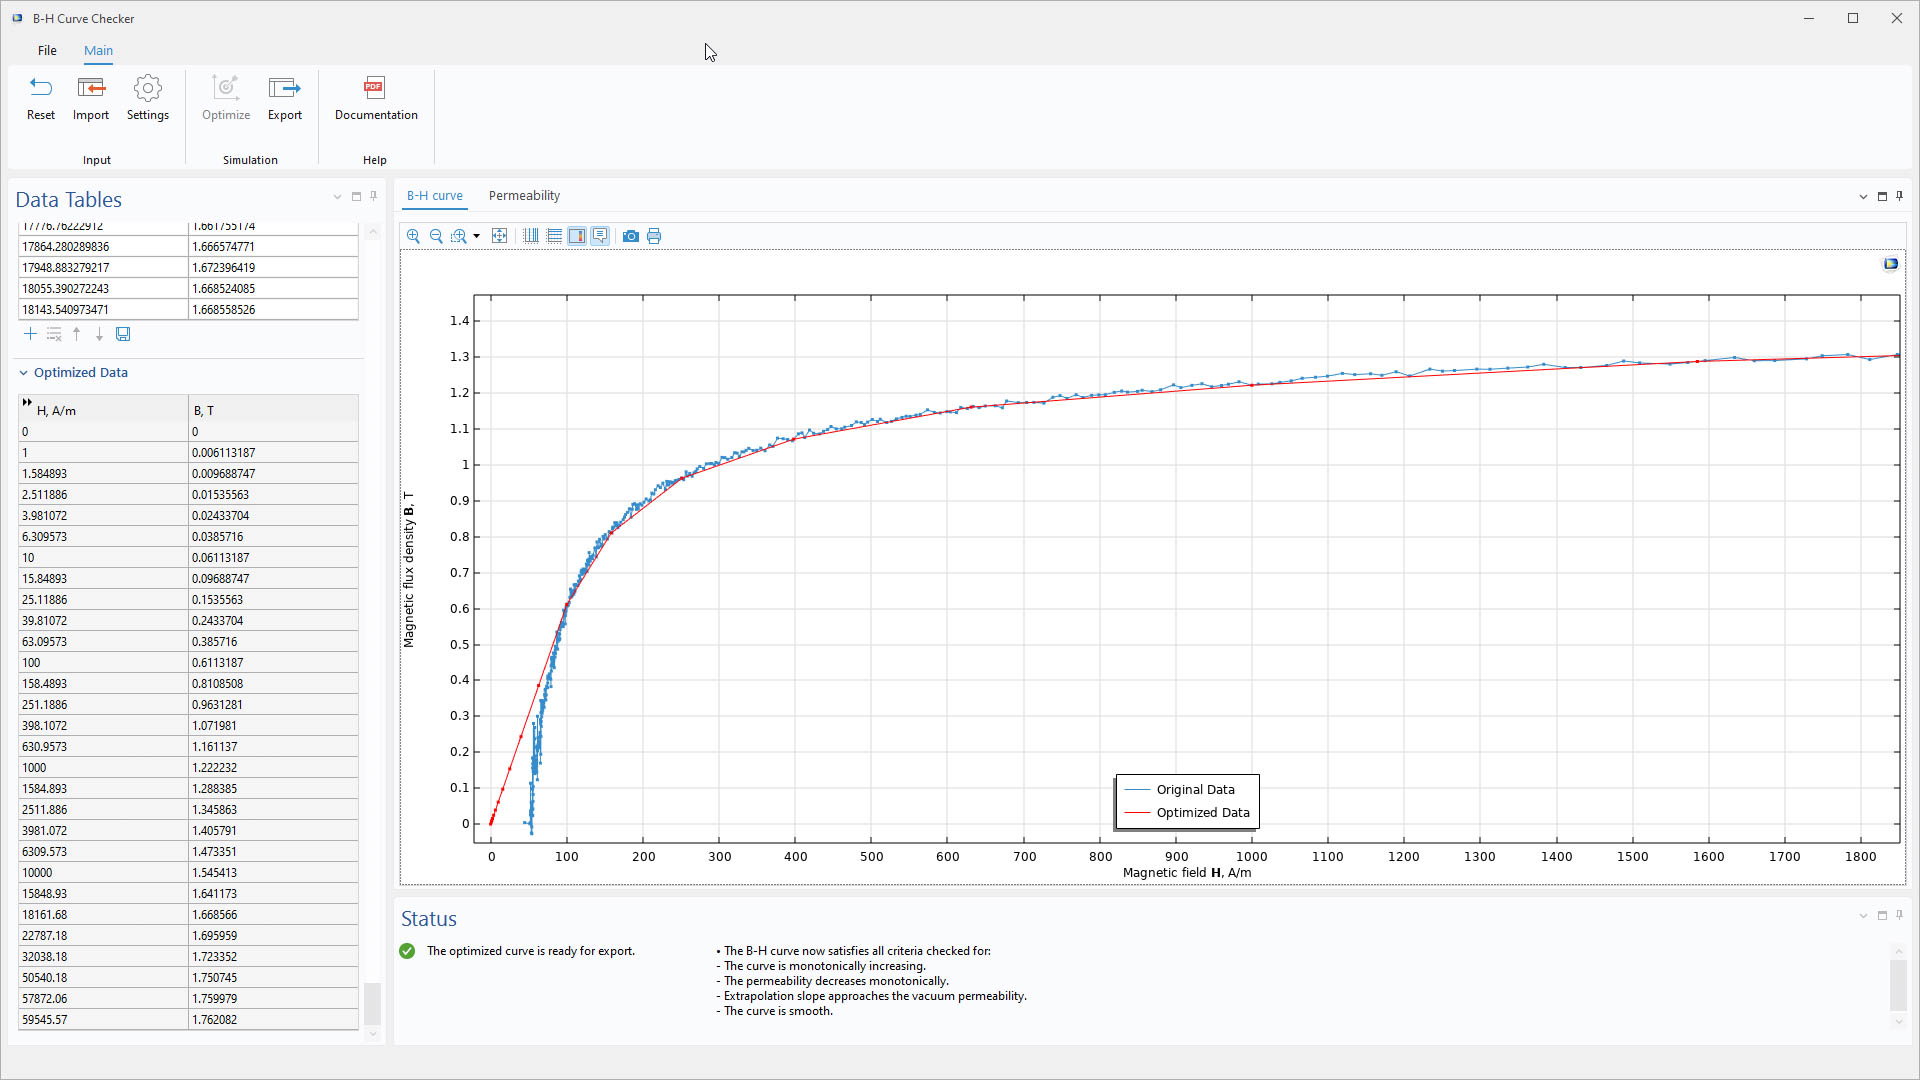Collapse the Optimized Data section
The image size is (1920, 1080).
pos(22,372)
